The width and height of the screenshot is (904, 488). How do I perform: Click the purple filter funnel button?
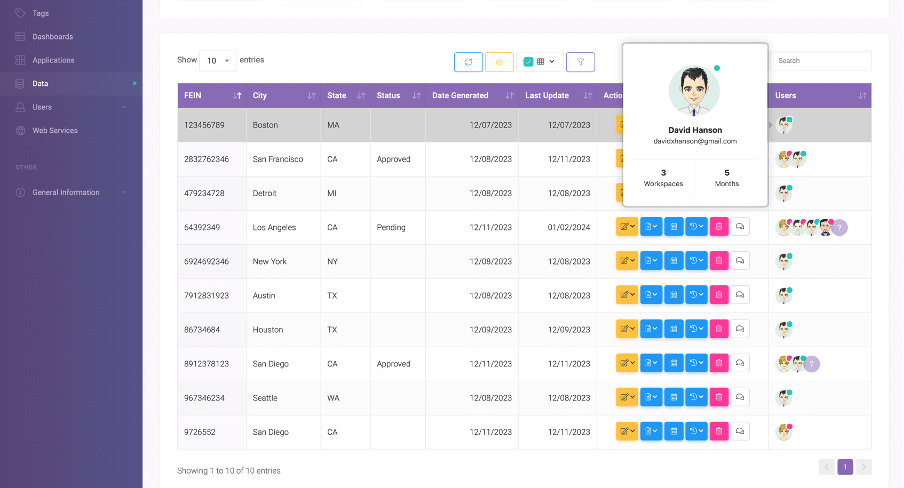coord(580,62)
